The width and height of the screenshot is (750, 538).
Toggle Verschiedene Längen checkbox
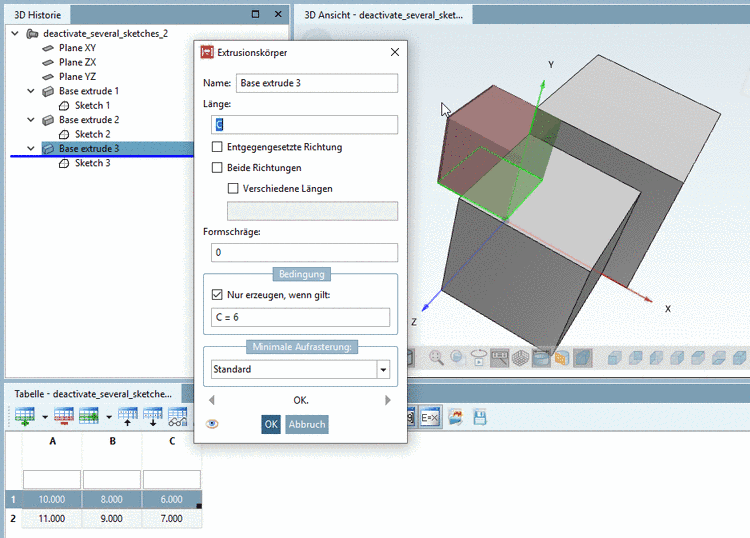click(x=233, y=188)
